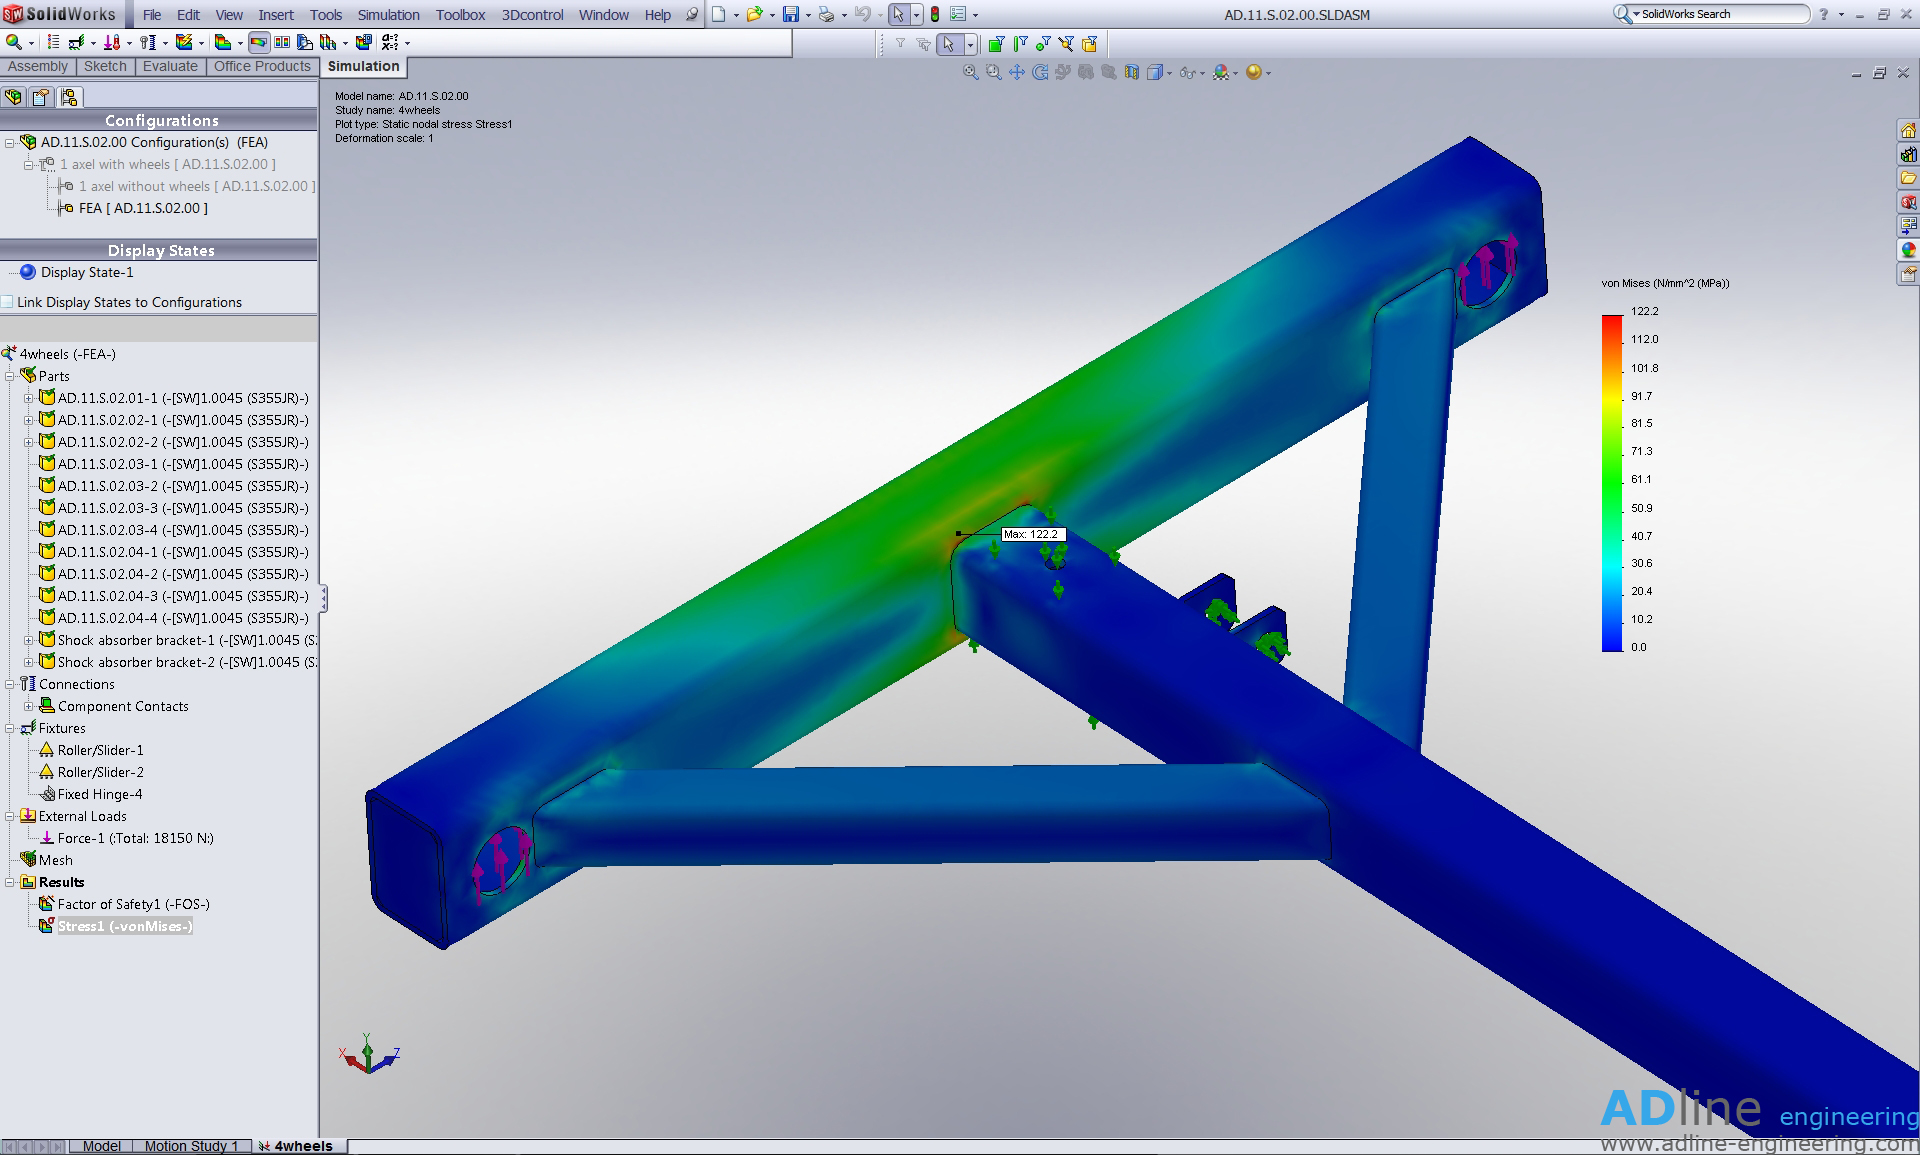The image size is (1920, 1155).
Task: Click the Apply Material icon
Action: [x=53, y=43]
